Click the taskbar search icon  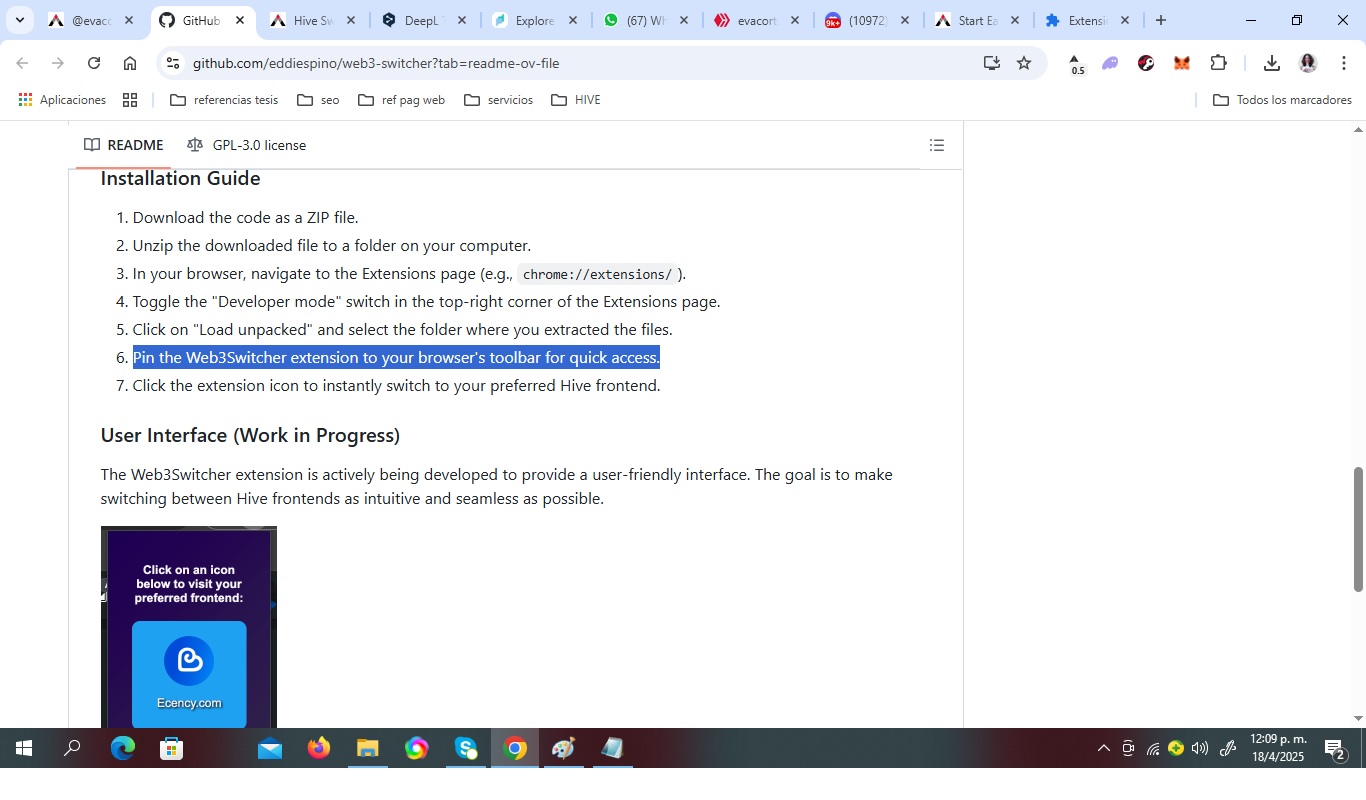pos(73,748)
